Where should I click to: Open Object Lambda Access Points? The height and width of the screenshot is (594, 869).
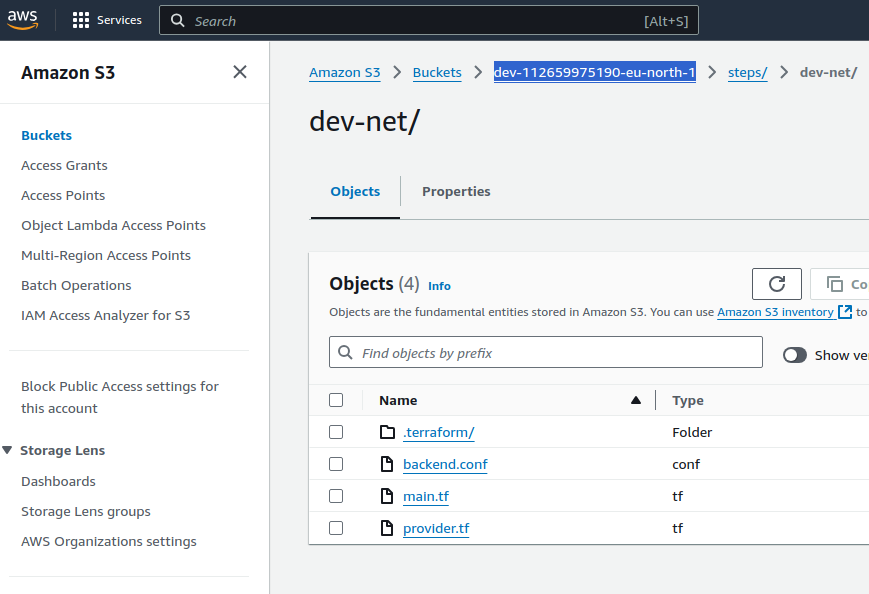click(x=114, y=225)
